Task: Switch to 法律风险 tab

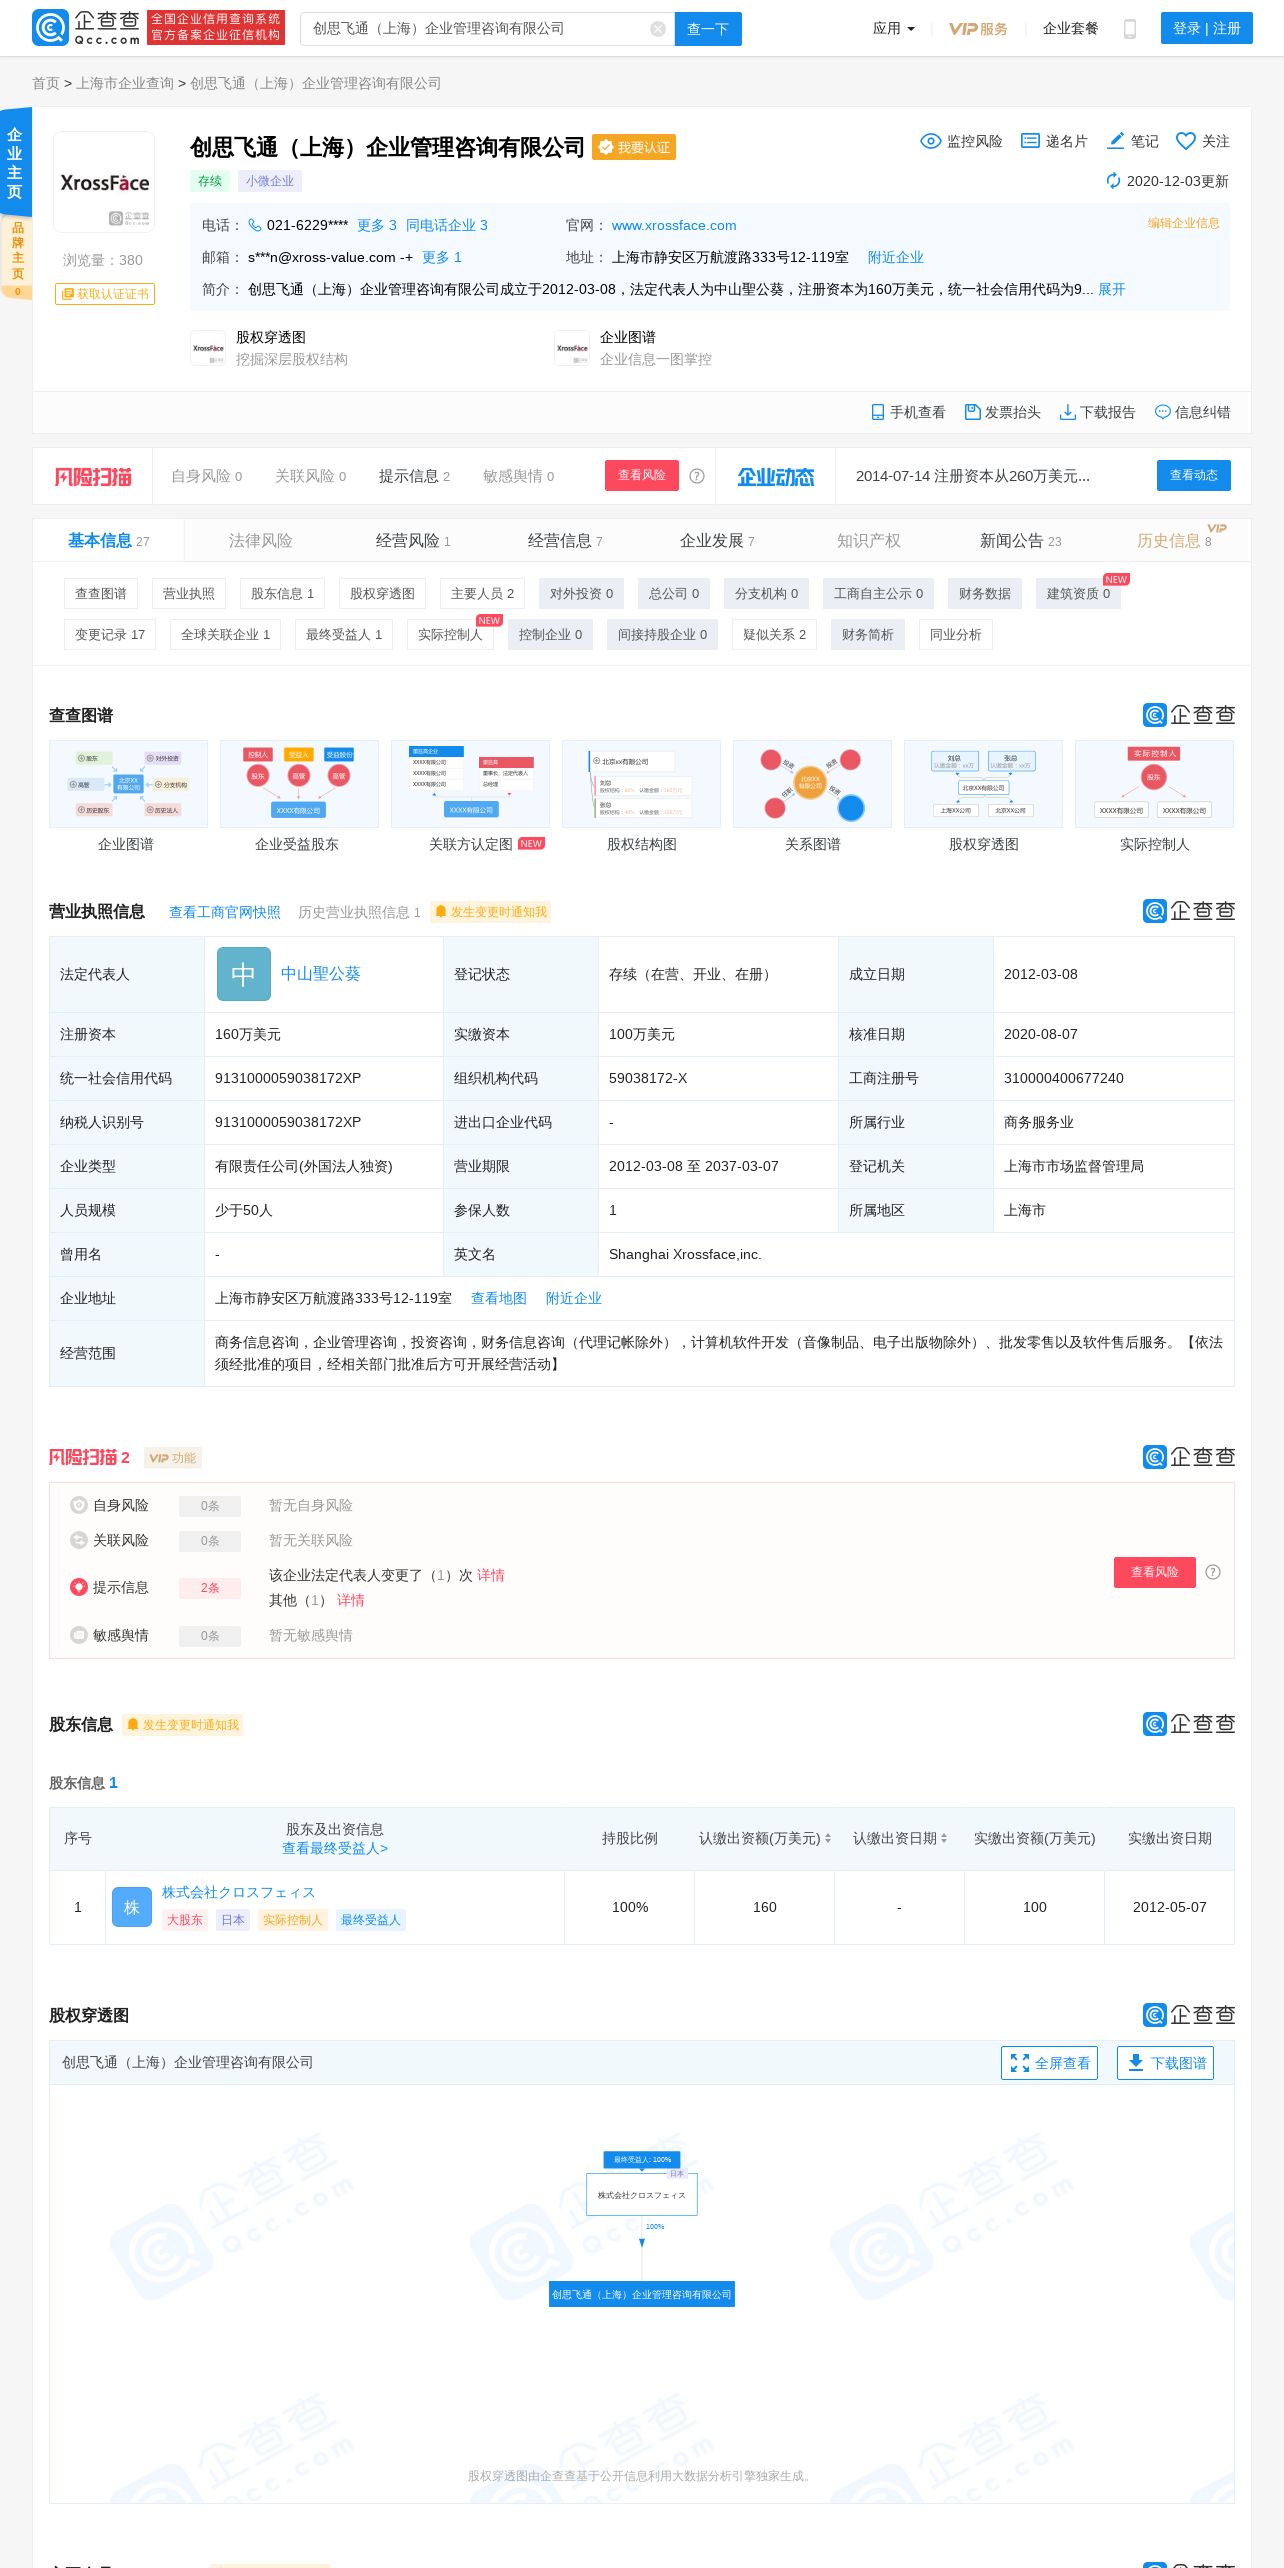Action: 260,541
